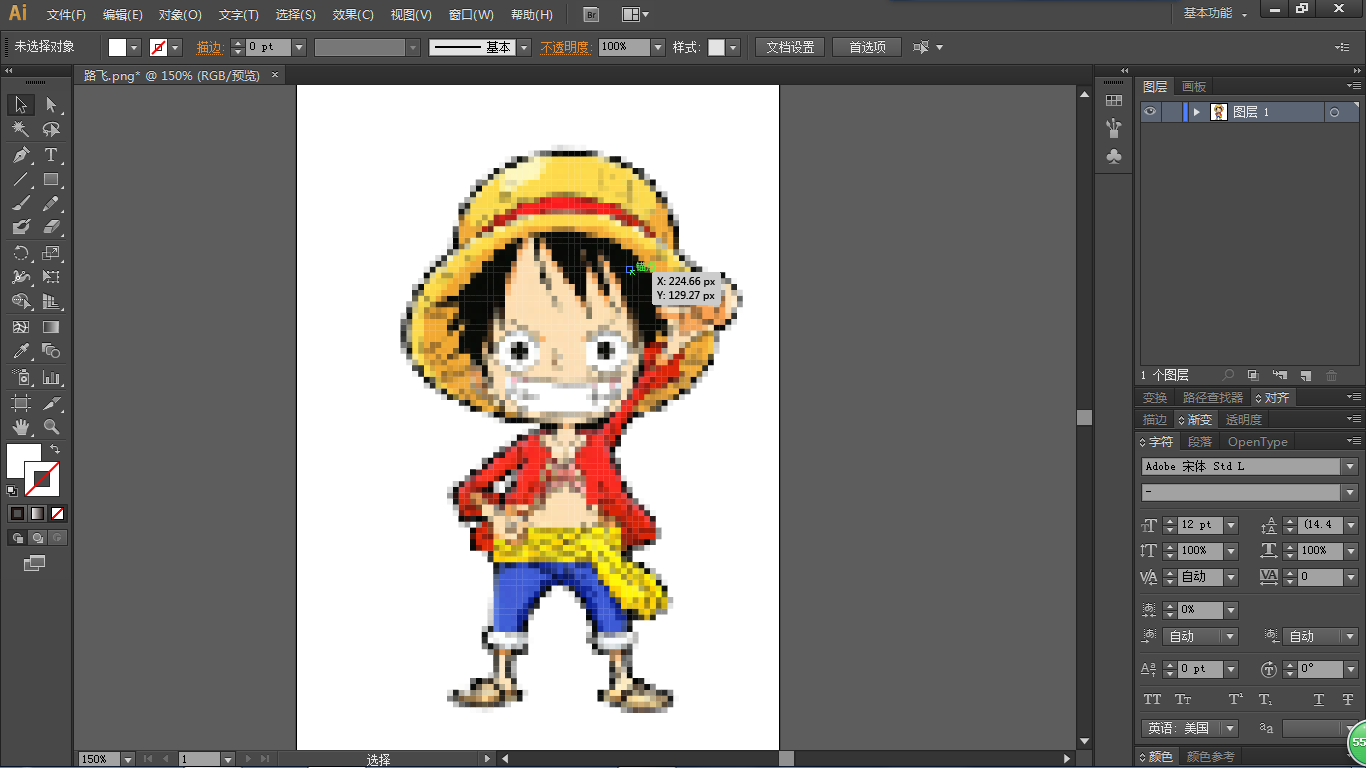Image resolution: width=1366 pixels, height=768 pixels.
Task: Choose the Rotate tool
Action: tap(21, 253)
